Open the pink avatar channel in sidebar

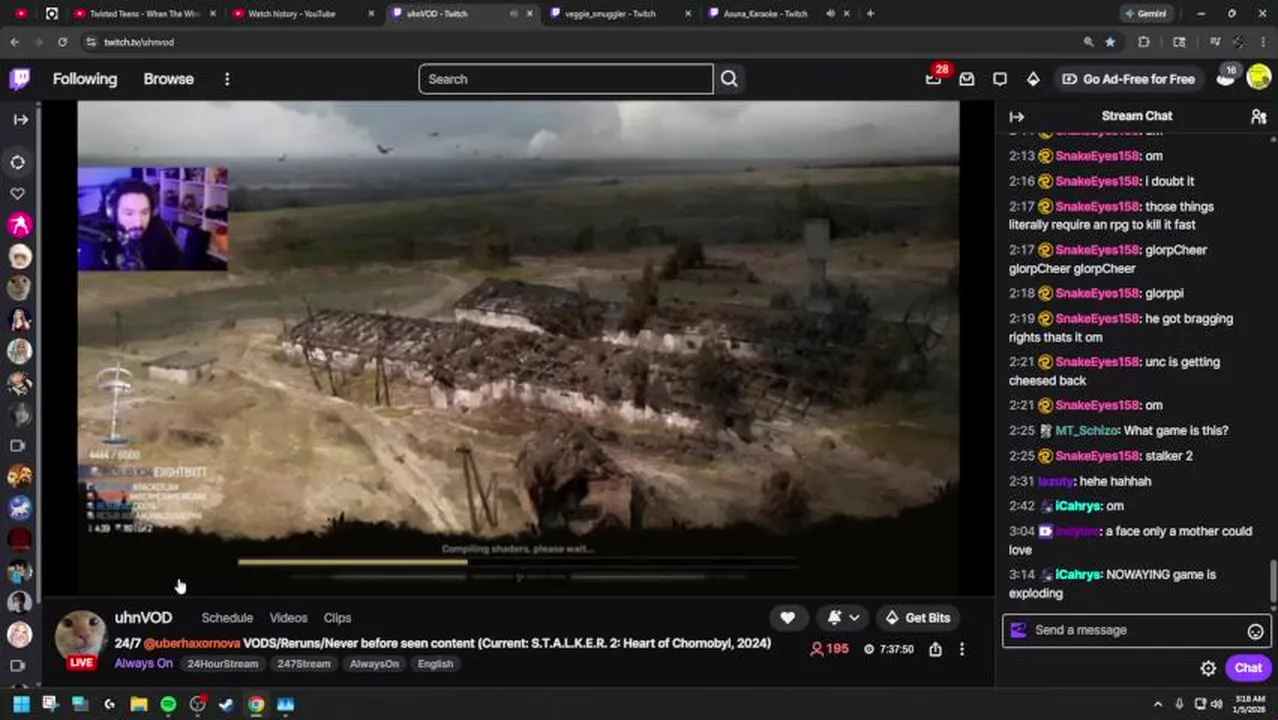point(19,225)
